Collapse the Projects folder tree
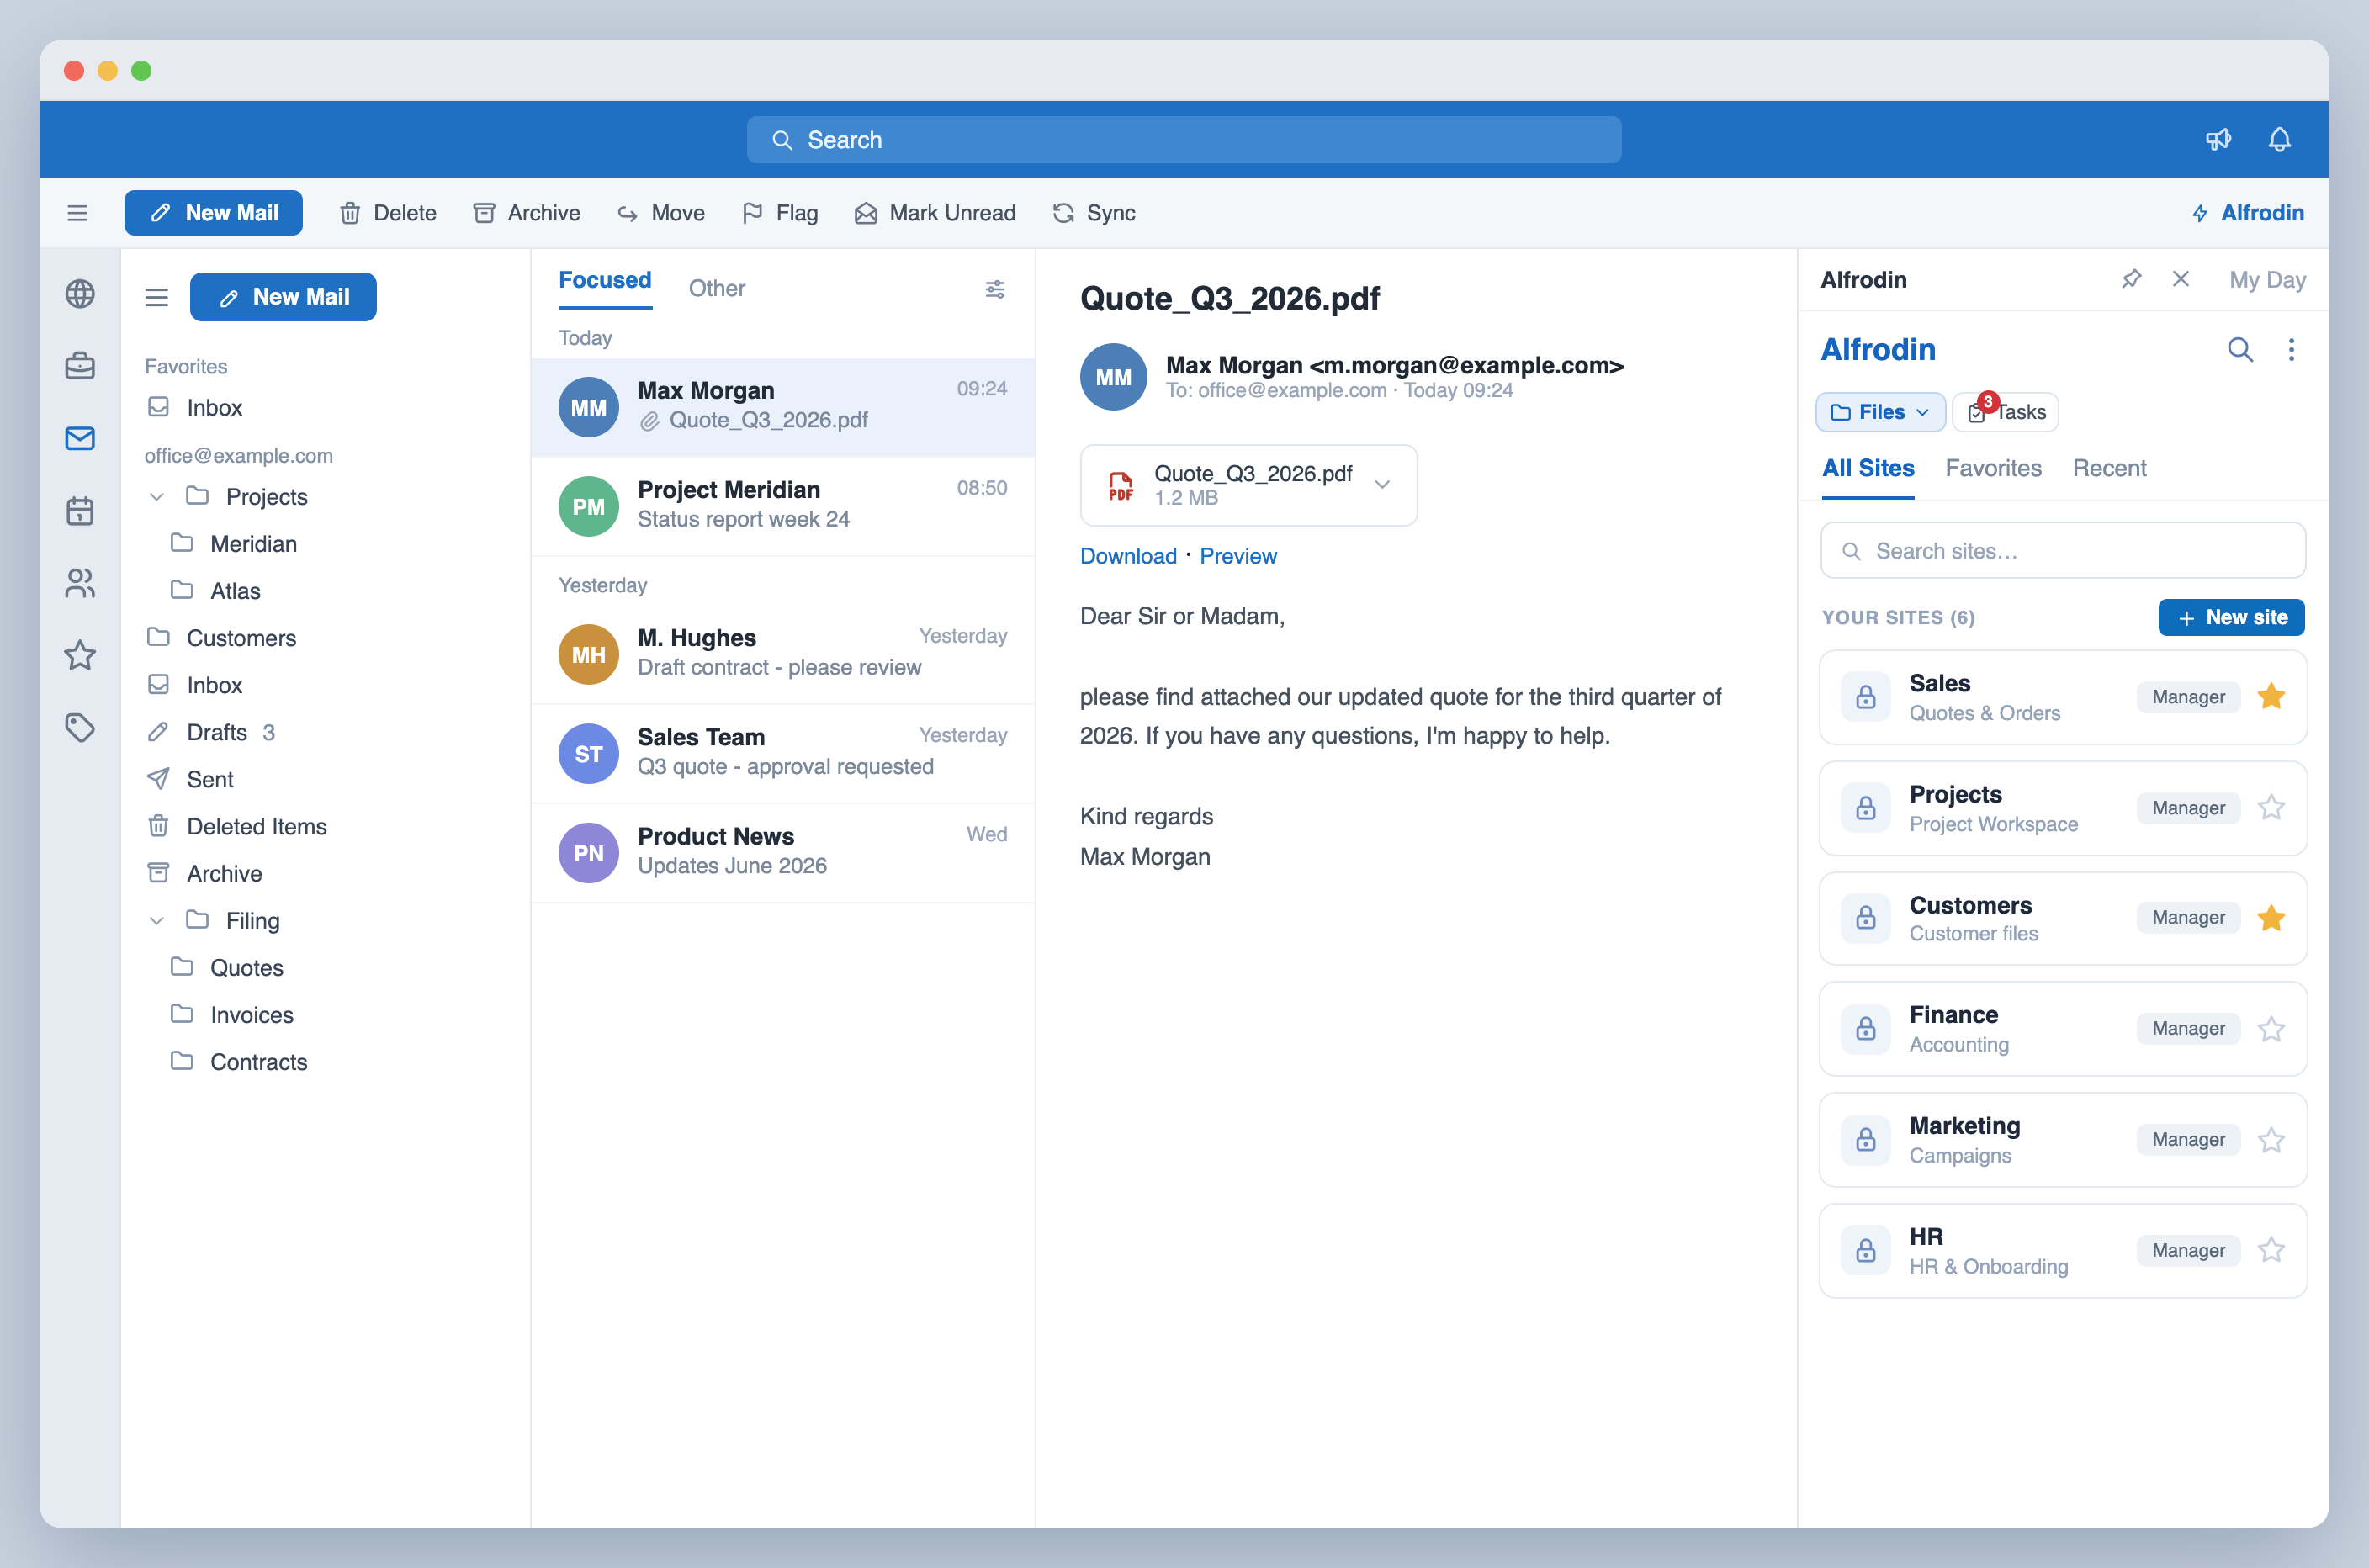This screenshot has height=1568, width=2369. pos(157,497)
